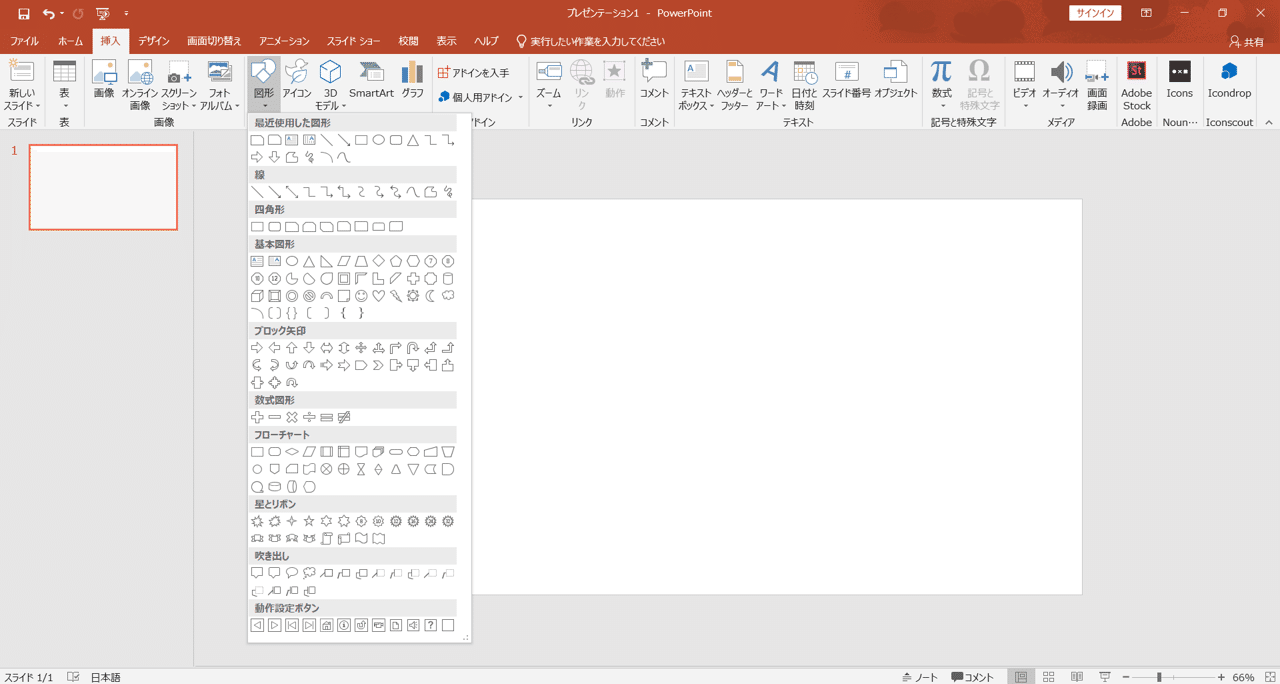Insert a slide number
Image resolution: width=1280 pixels, height=684 pixels.
(x=847, y=85)
